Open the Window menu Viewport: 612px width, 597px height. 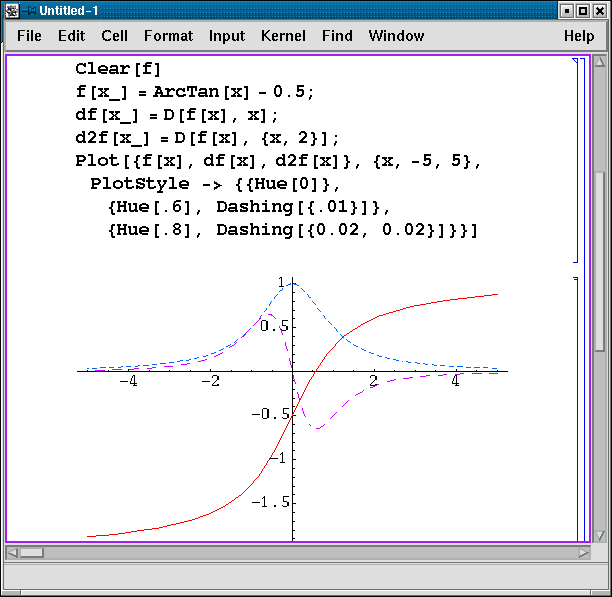point(396,36)
